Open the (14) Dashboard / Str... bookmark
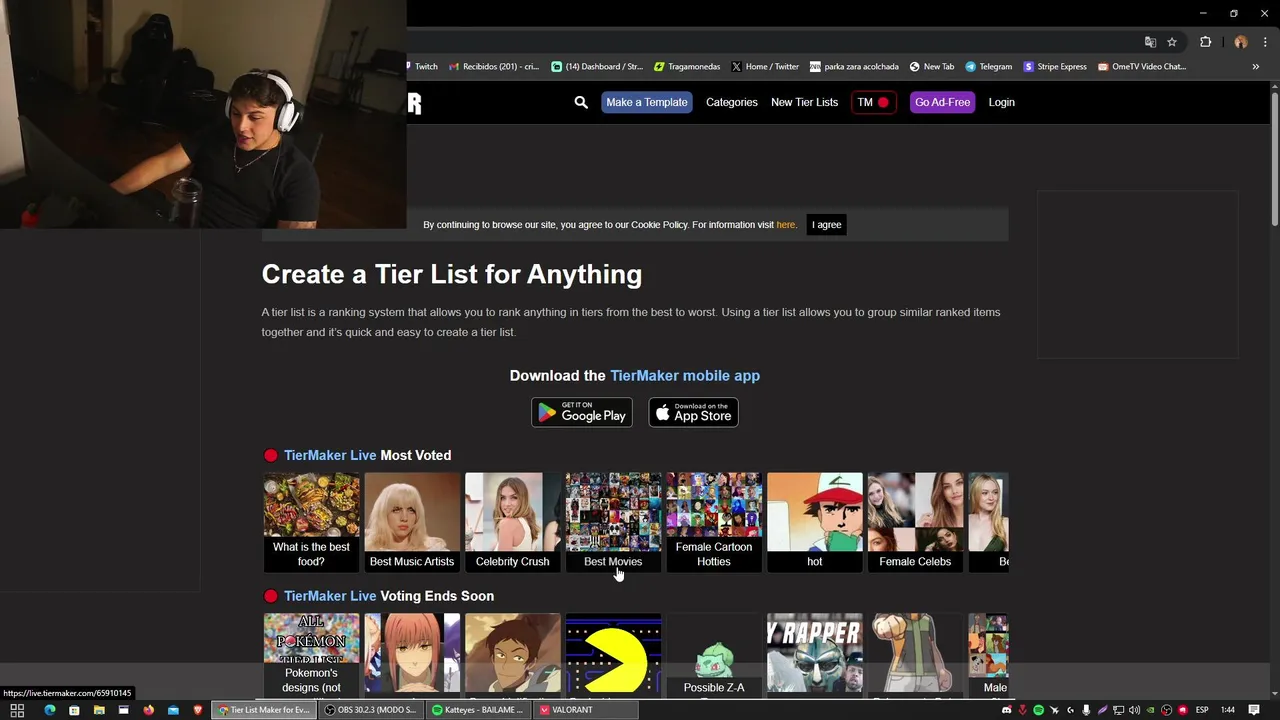This screenshot has width=1280, height=720. click(597, 67)
